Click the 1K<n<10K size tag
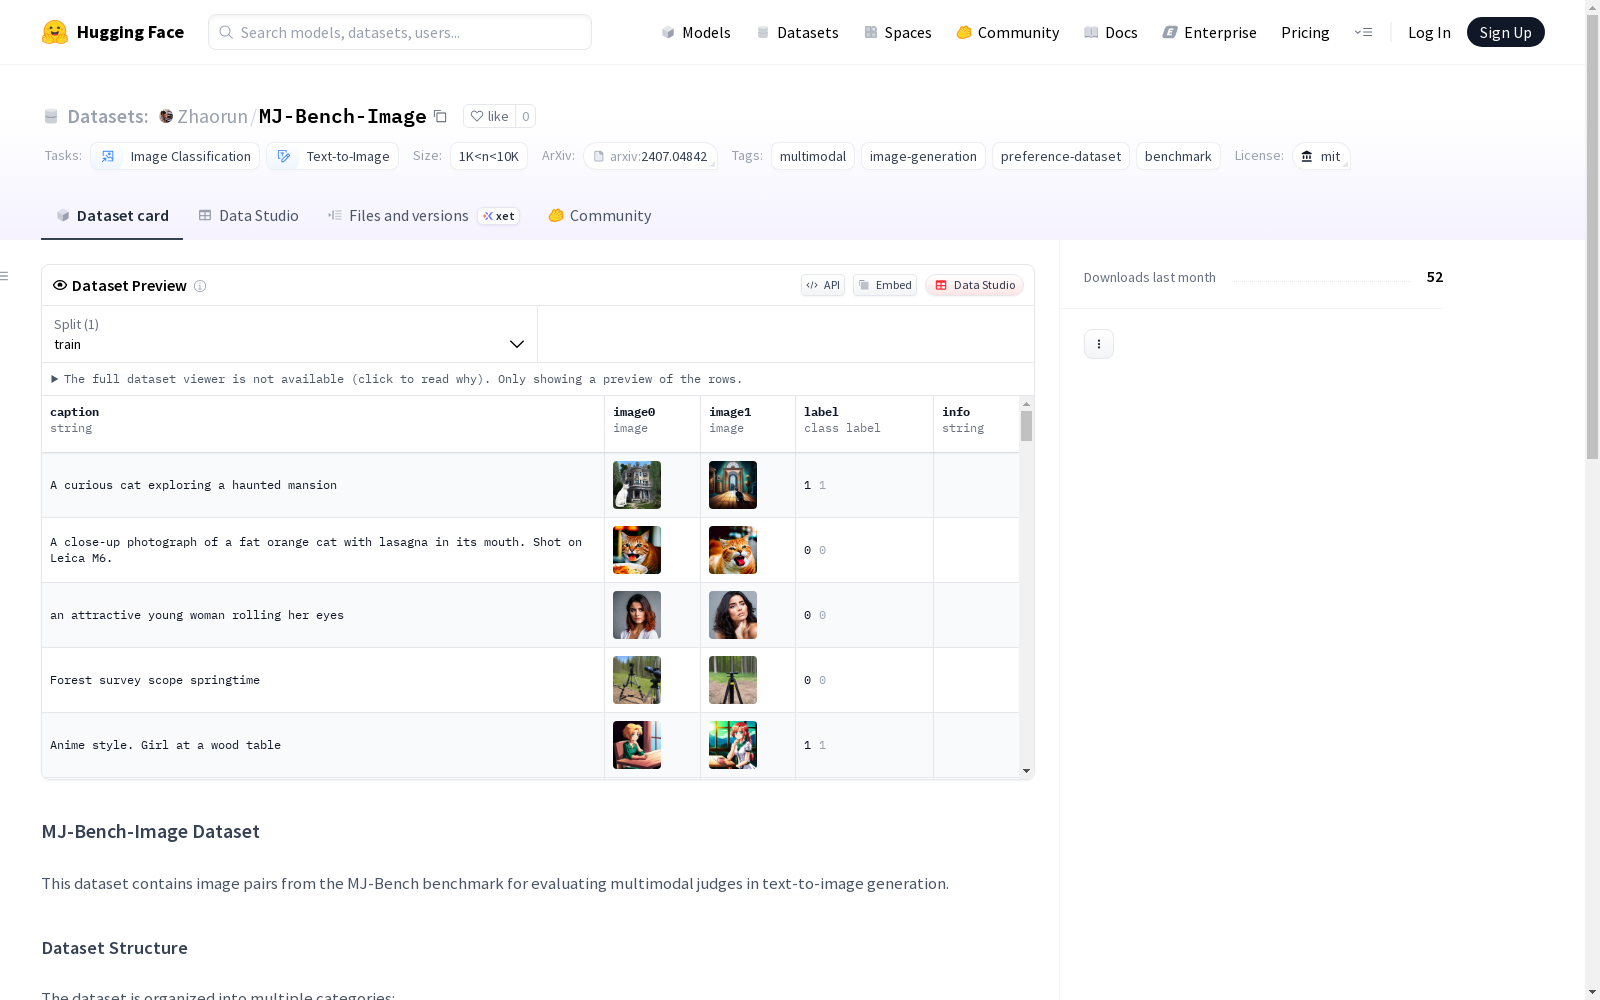Image resolution: width=1600 pixels, height=1000 pixels. click(488, 156)
